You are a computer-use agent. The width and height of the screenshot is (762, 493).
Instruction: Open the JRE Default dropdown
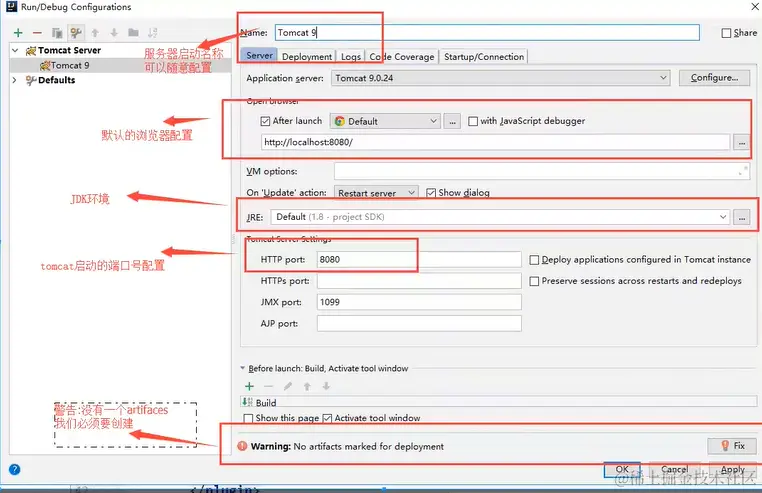[500, 217]
